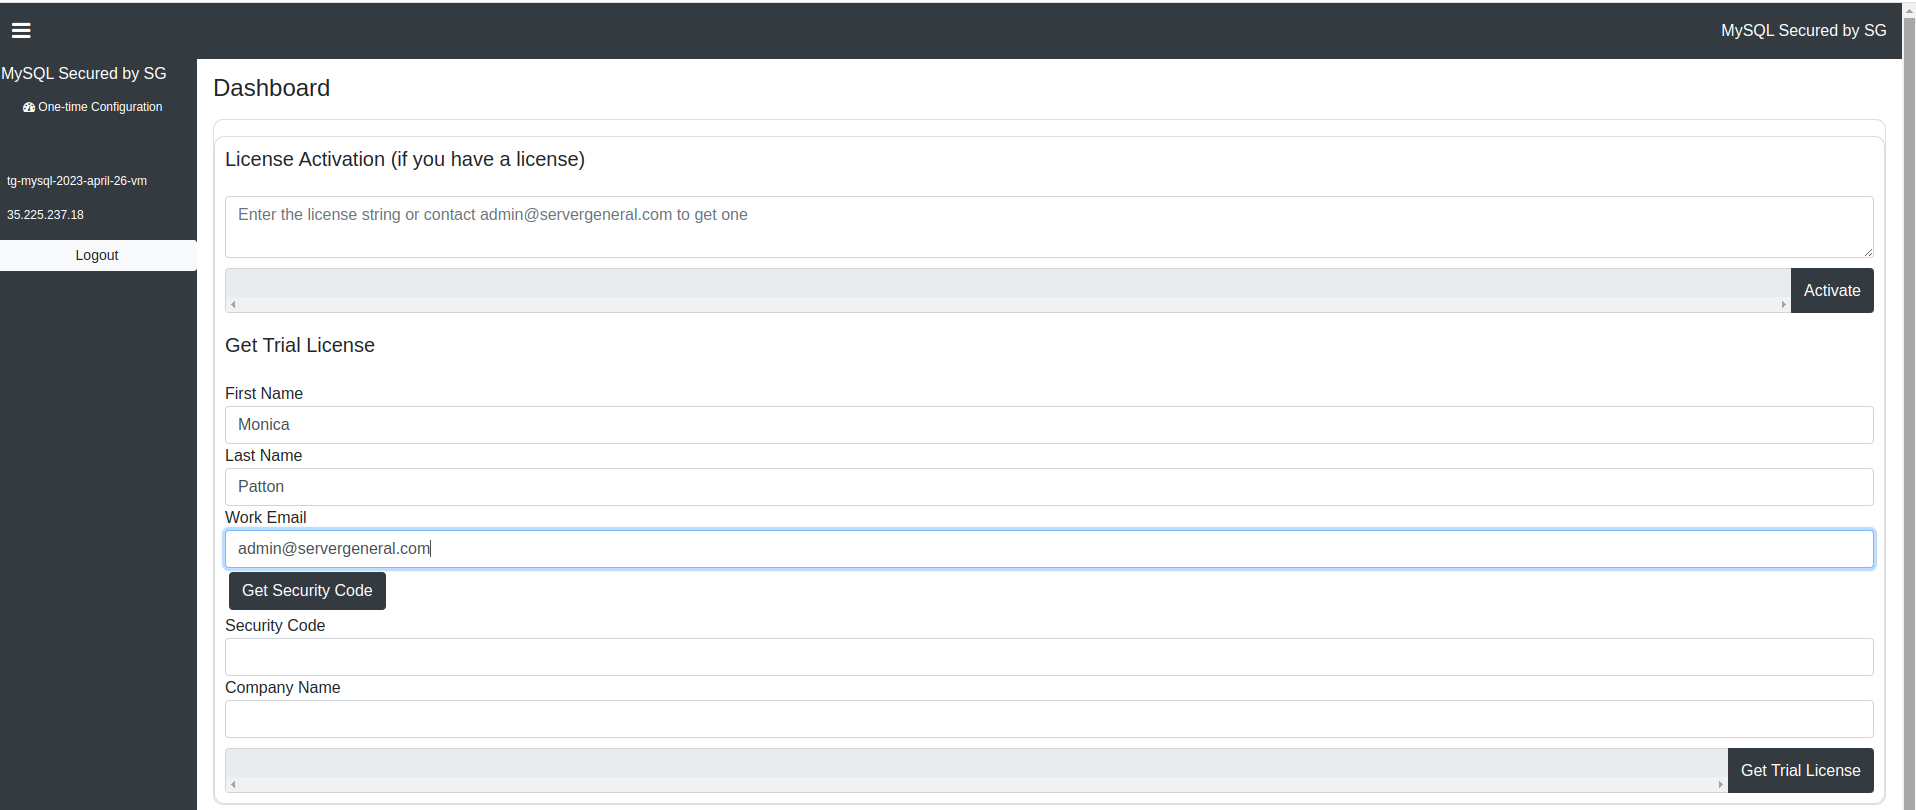1916x810 pixels.
Task: Click the license textarea resize handle
Action: click(x=1867, y=251)
